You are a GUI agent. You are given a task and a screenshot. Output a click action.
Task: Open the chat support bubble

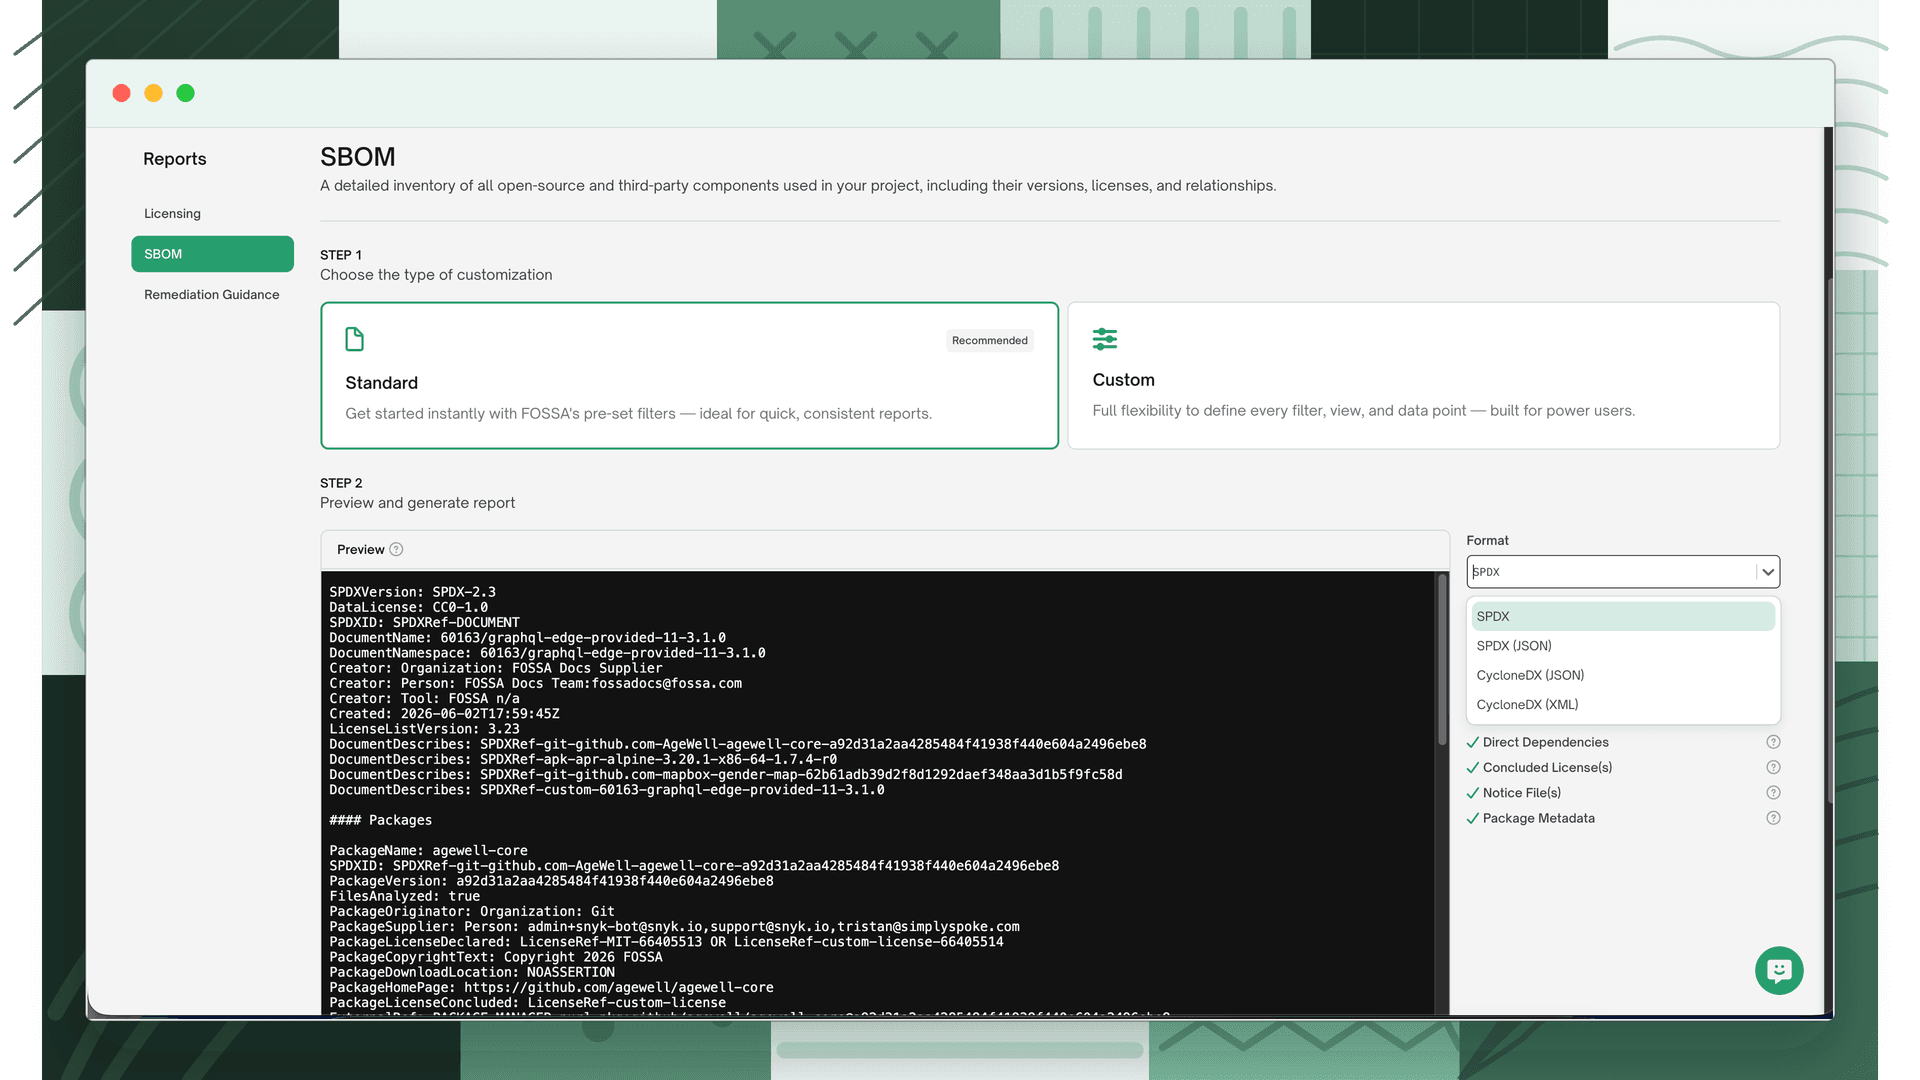[1779, 970]
